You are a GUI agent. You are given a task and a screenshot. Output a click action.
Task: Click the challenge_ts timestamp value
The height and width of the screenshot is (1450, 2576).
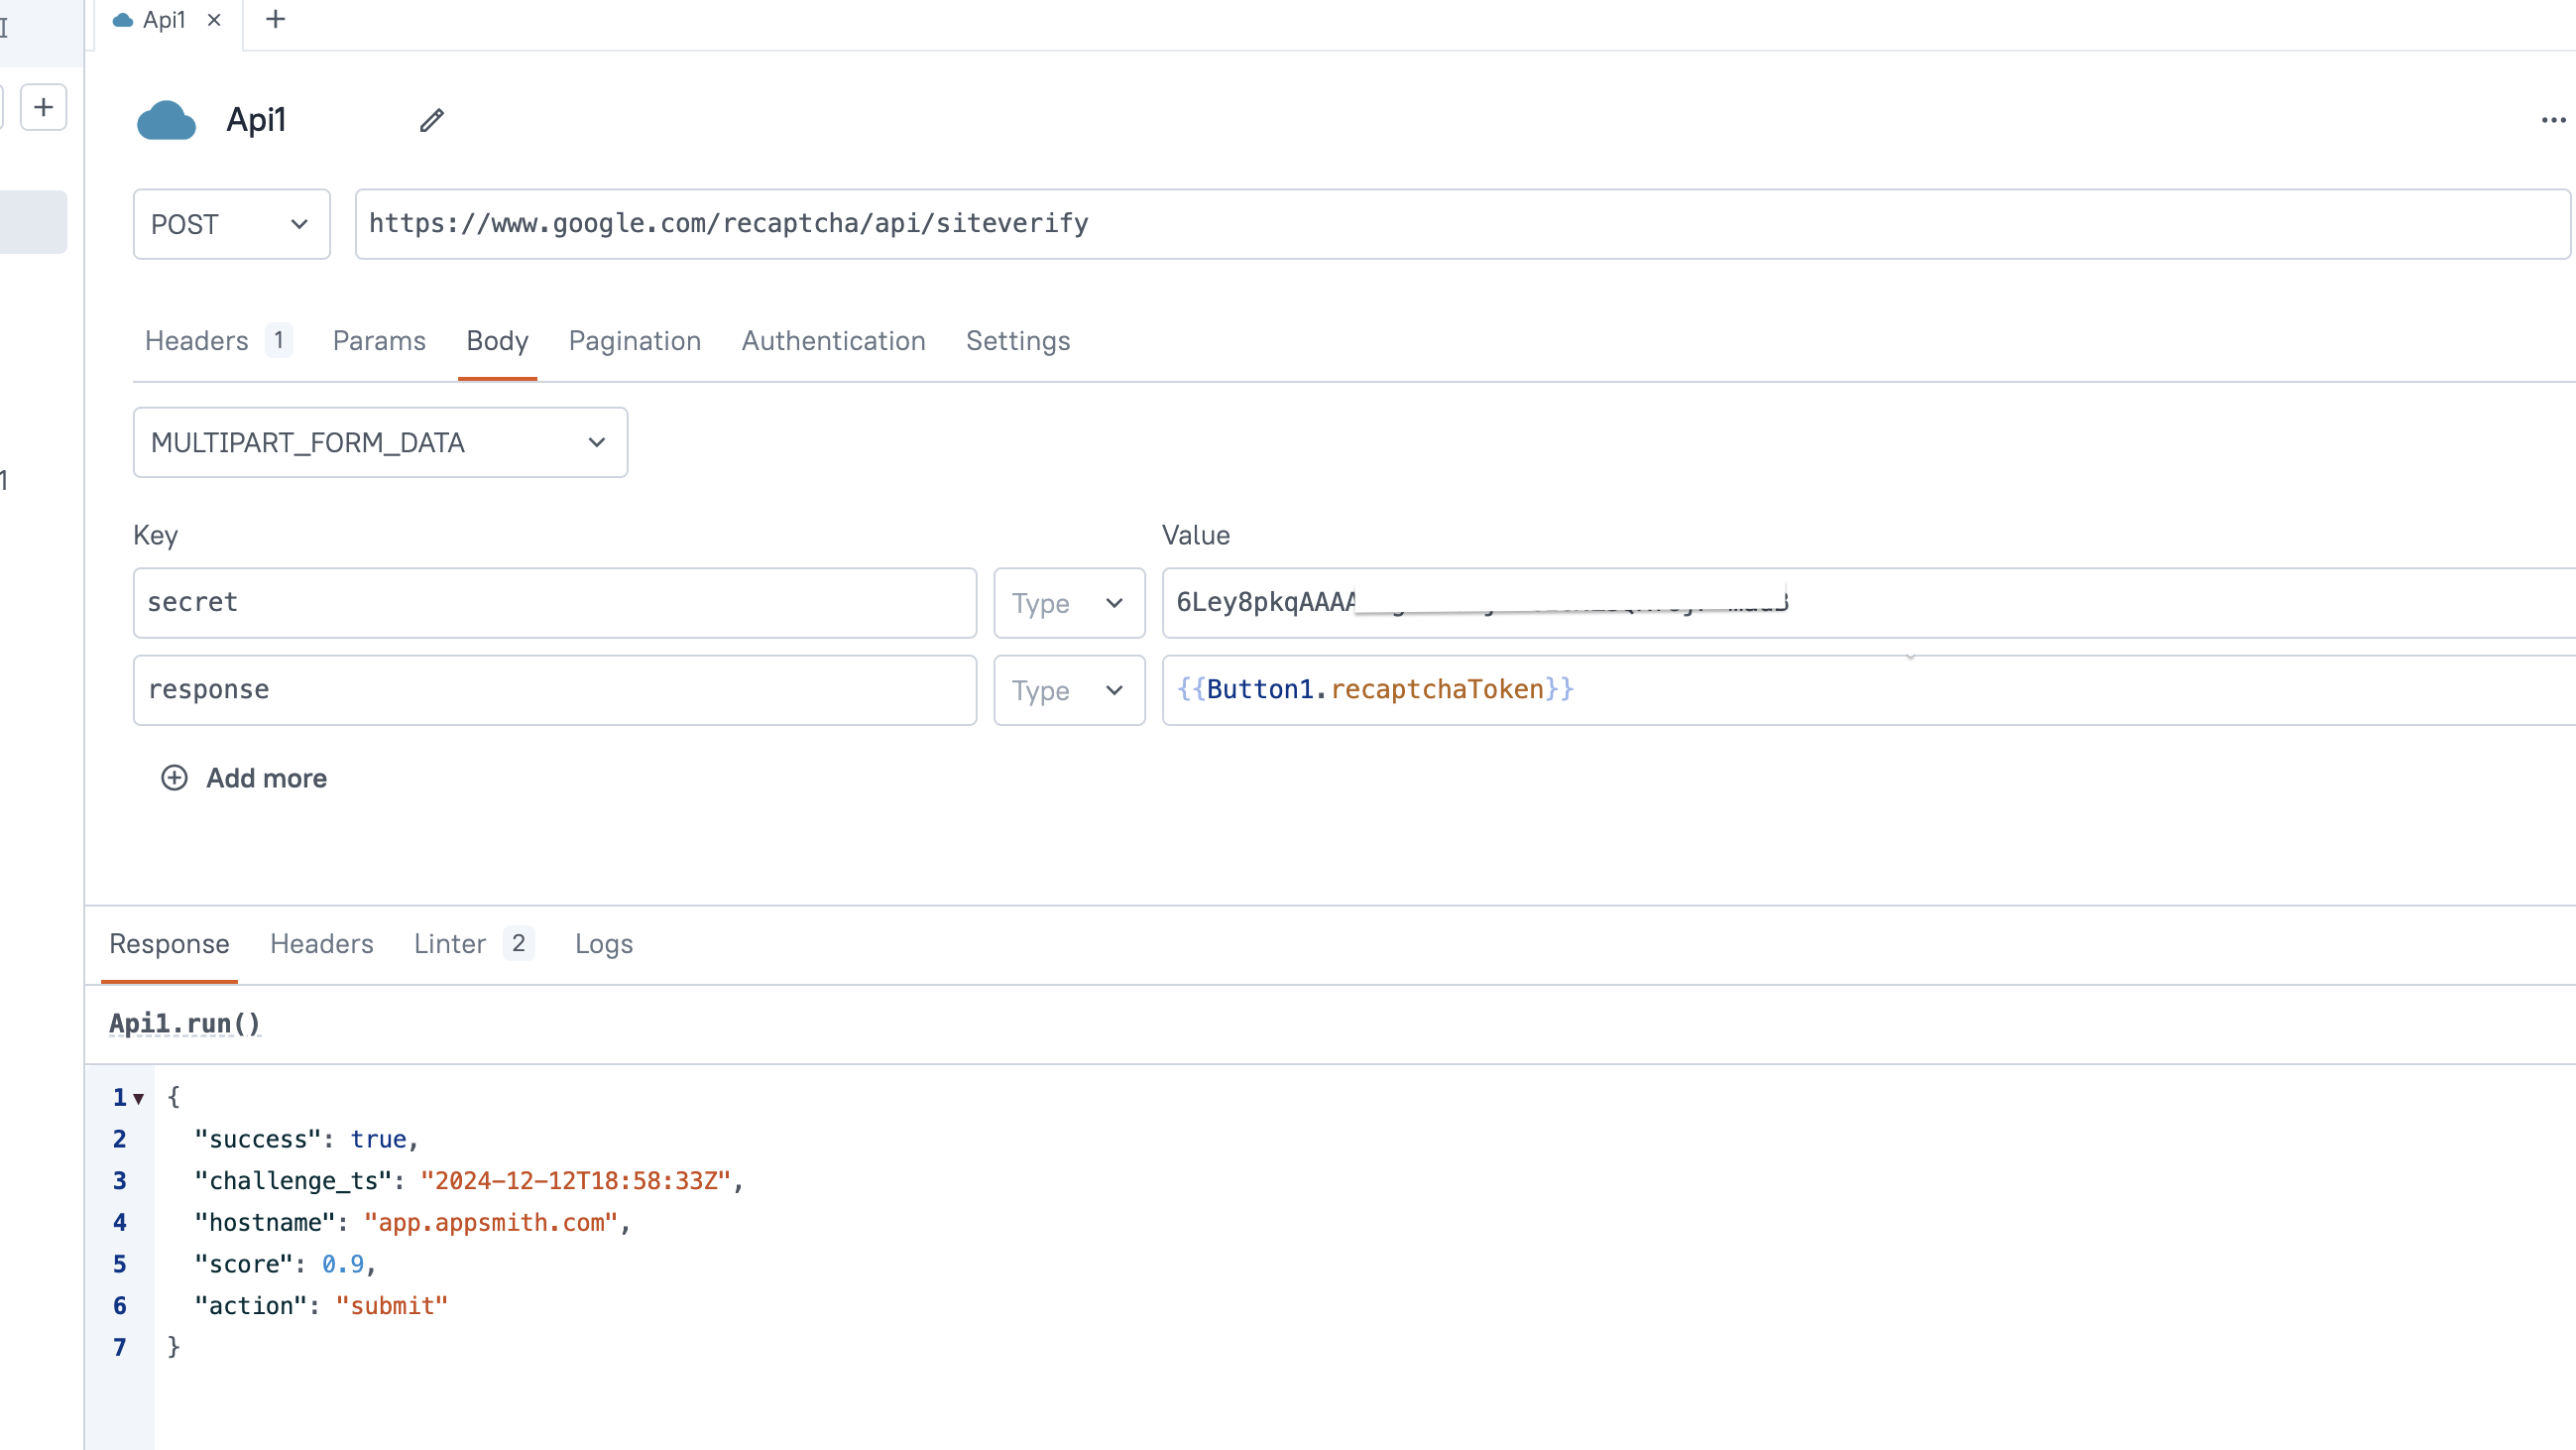[575, 1181]
